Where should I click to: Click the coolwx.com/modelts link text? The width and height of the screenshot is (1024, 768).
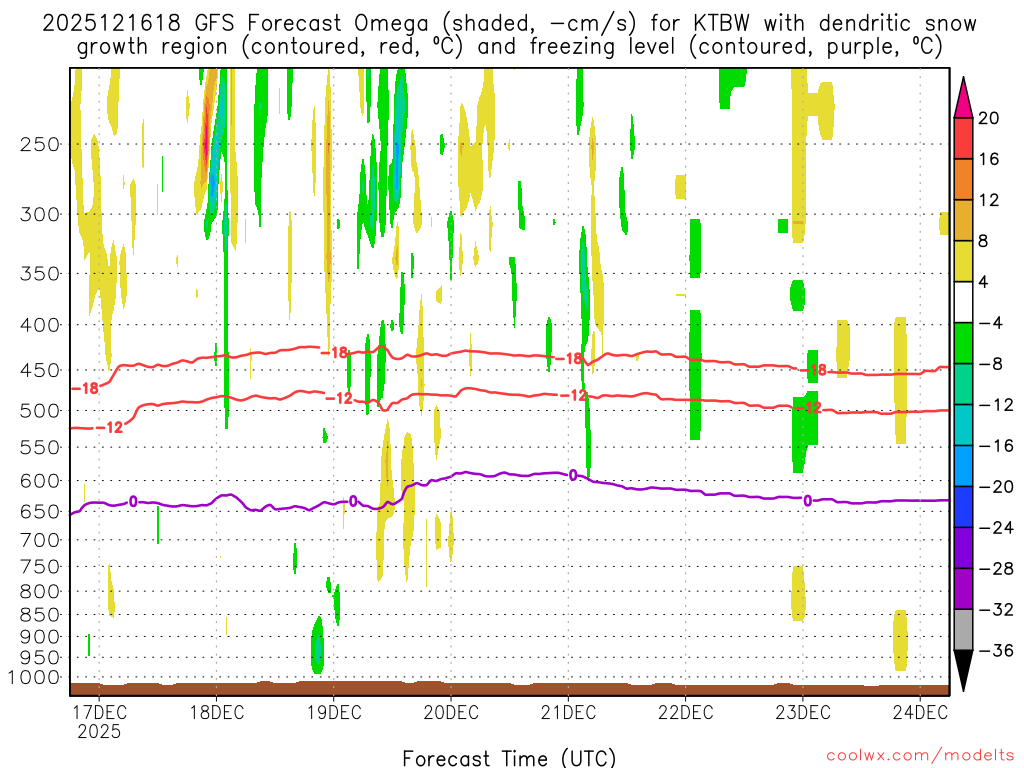pos(920,756)
